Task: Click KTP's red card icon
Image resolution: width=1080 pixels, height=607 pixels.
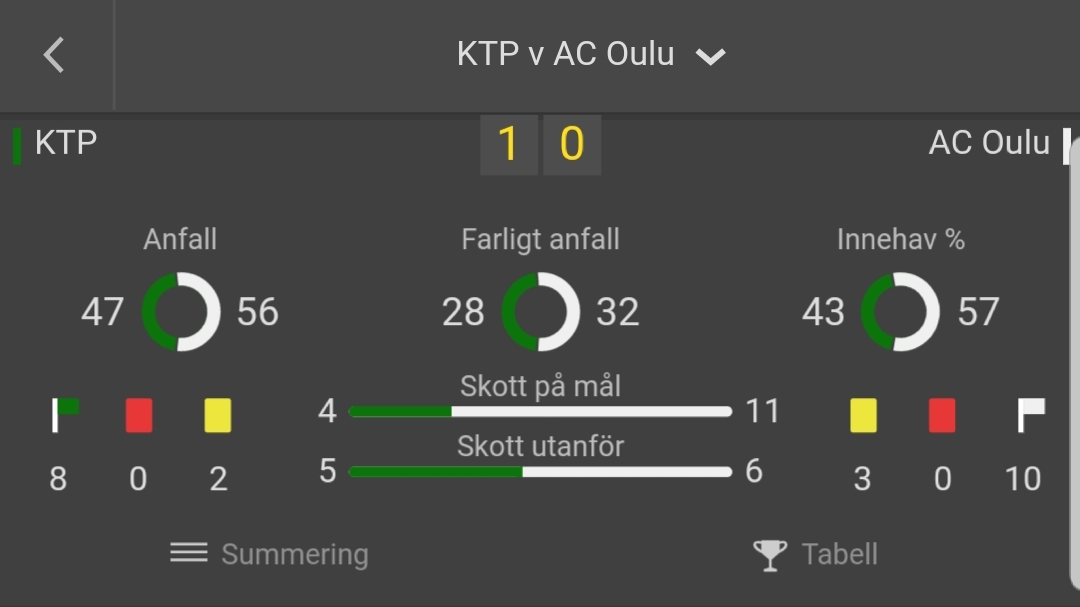Action: tap(139, 415)
